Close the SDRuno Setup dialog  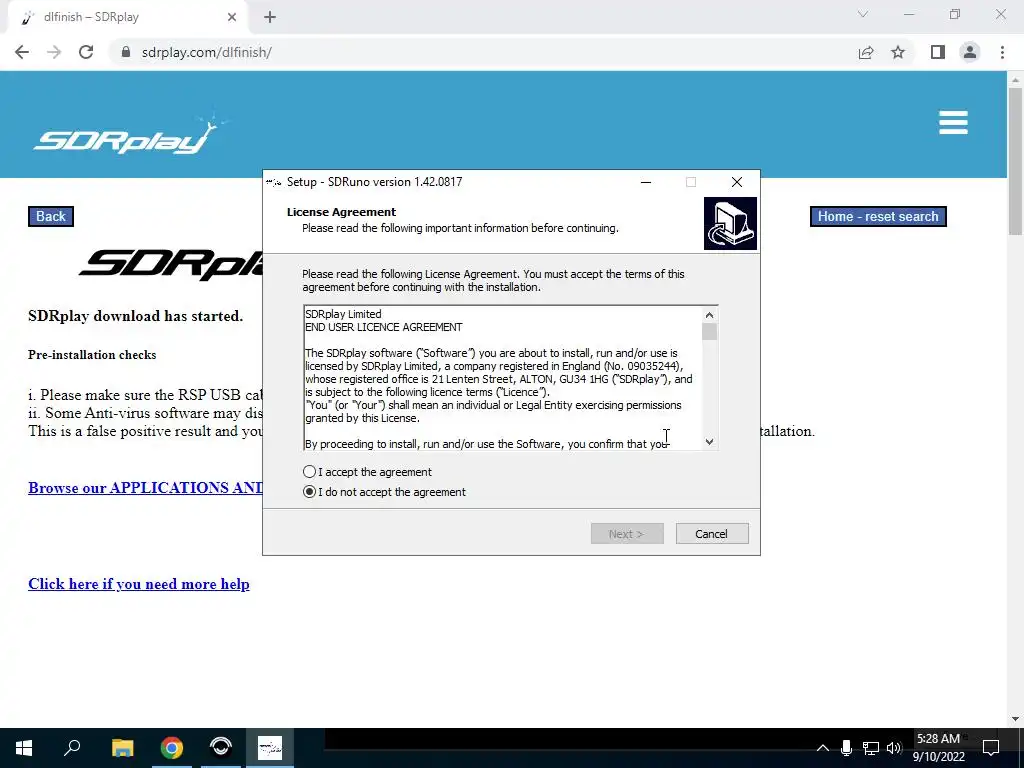point(737,182)
